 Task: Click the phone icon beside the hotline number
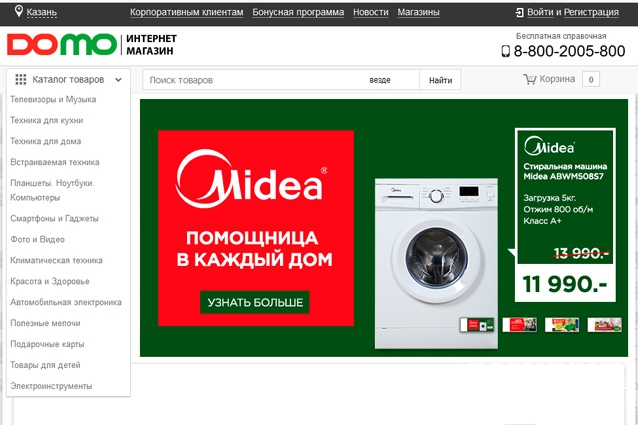[x=505, y=51]
